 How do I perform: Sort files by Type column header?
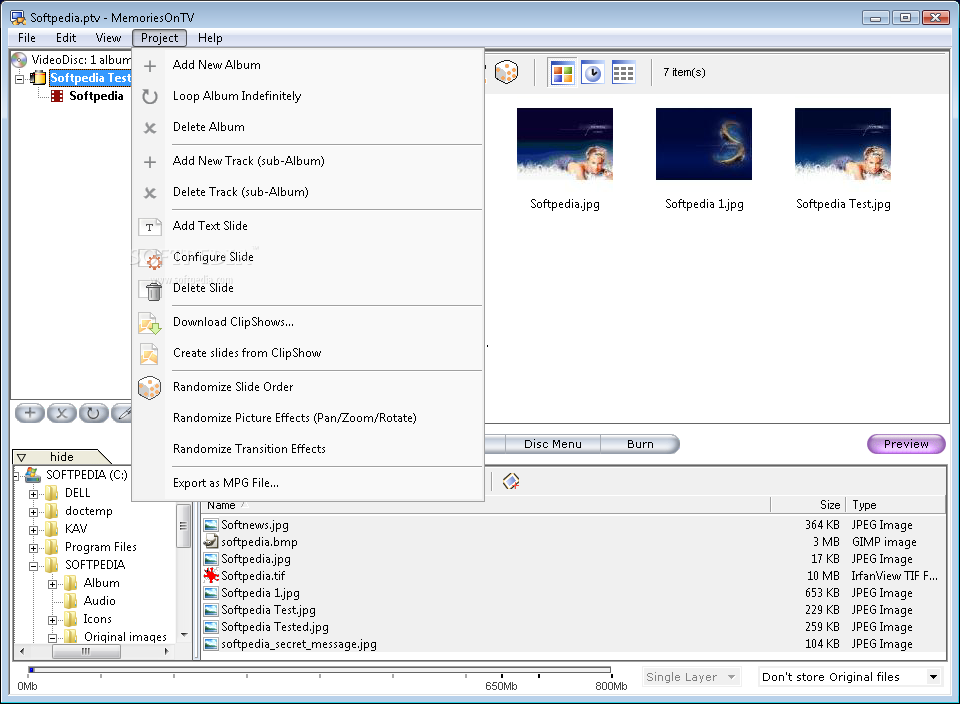tap(896, 505)
